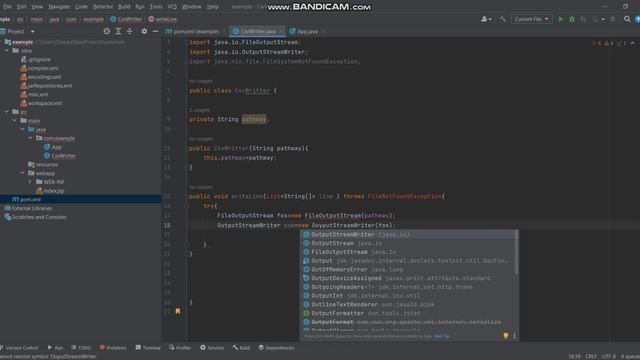The width and height of the screenshot is (640, 360).
Task: Open dropdown arrow beside user account icon
Action: [490, 19]
